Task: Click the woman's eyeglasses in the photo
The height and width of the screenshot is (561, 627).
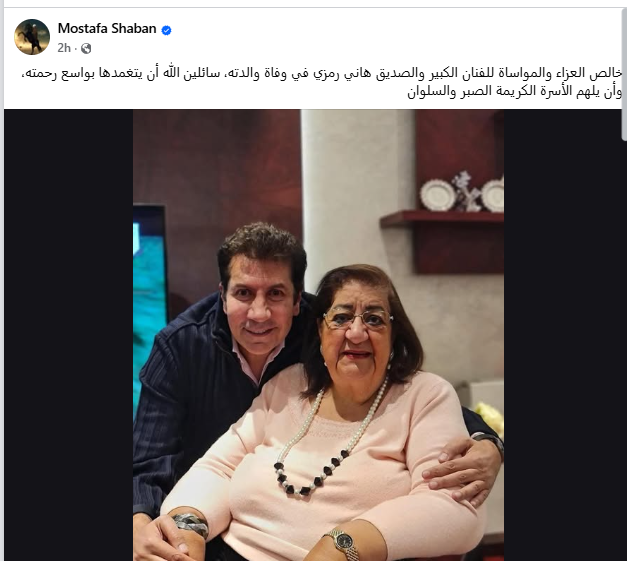Action: pyautogui.click(x=358, y=318)
